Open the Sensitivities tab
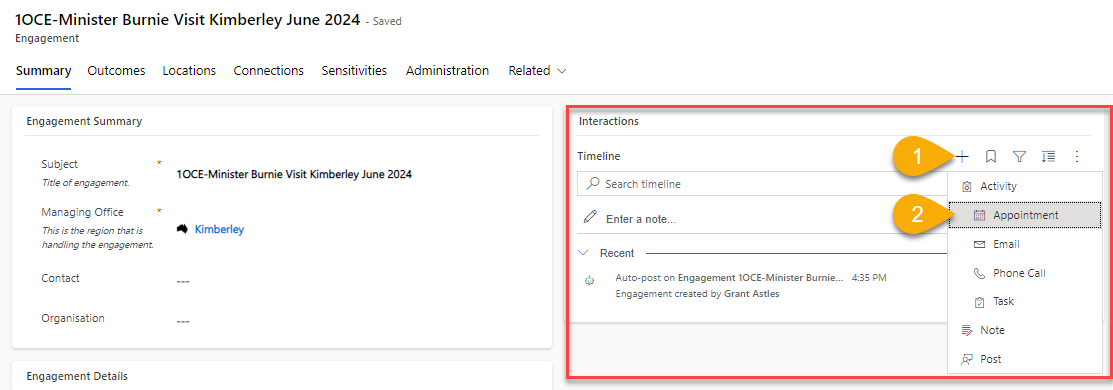1113x390 pixels. tap(354, 71)
